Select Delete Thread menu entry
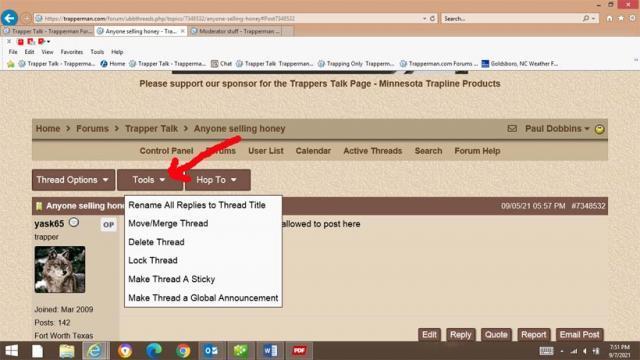Viewport: 640px width, 360px height. pos(156,242)
